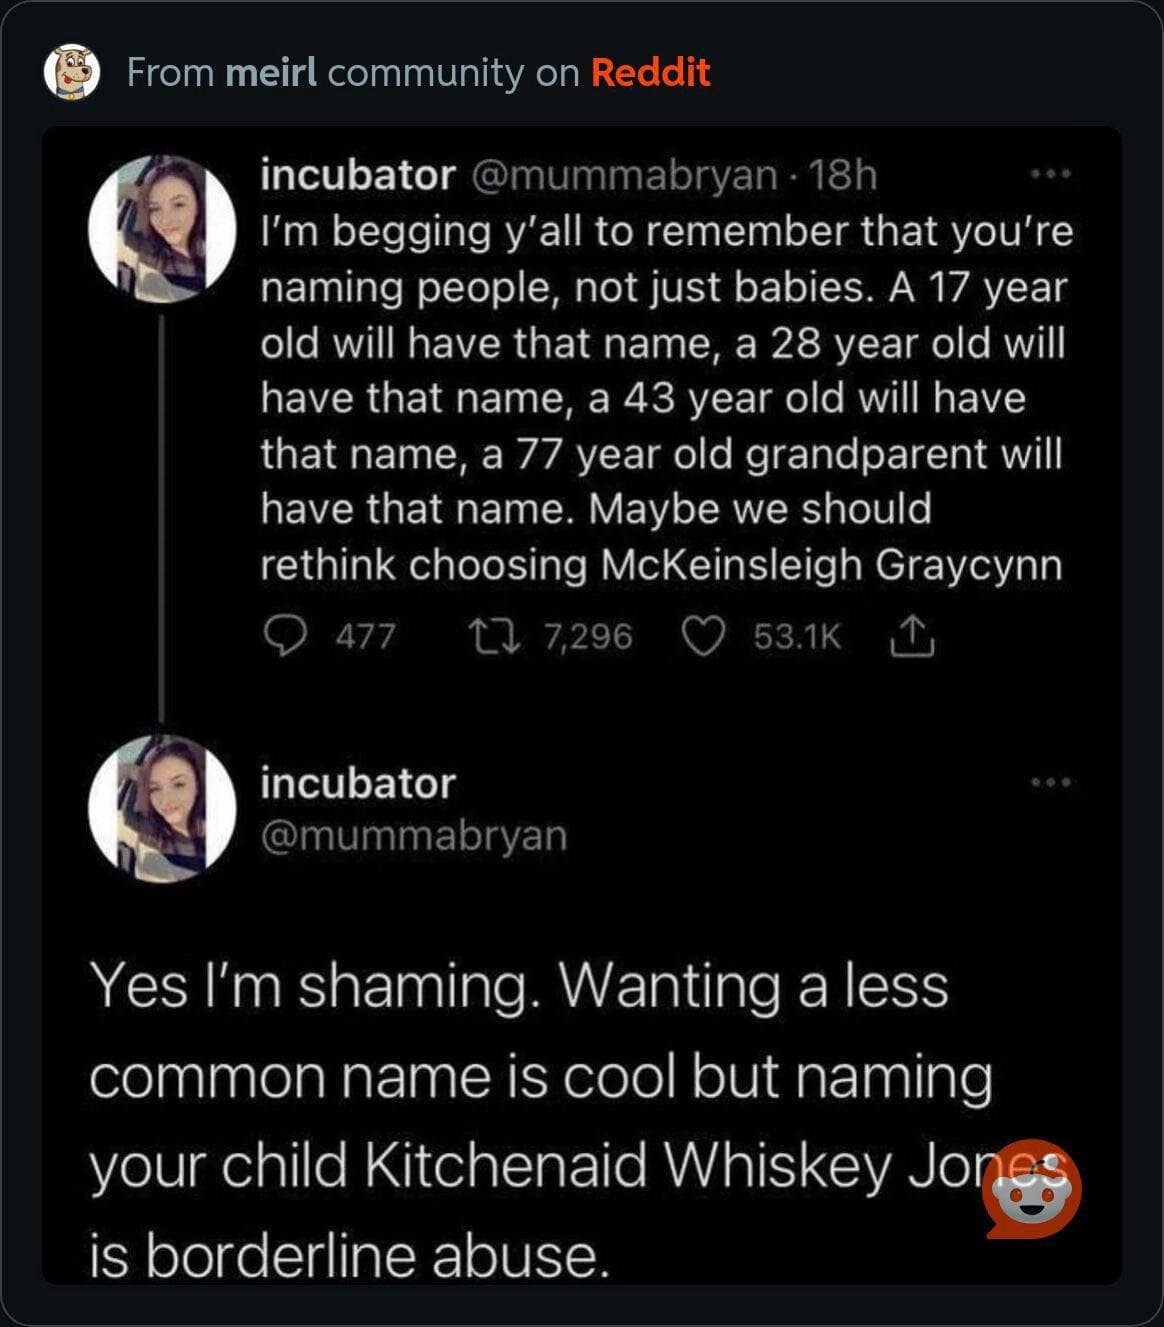The height and width of the screenshot is (1327, 1164).
Task: Expand the three-dot menu on the lower tweet
Action: click(1051, 782)
